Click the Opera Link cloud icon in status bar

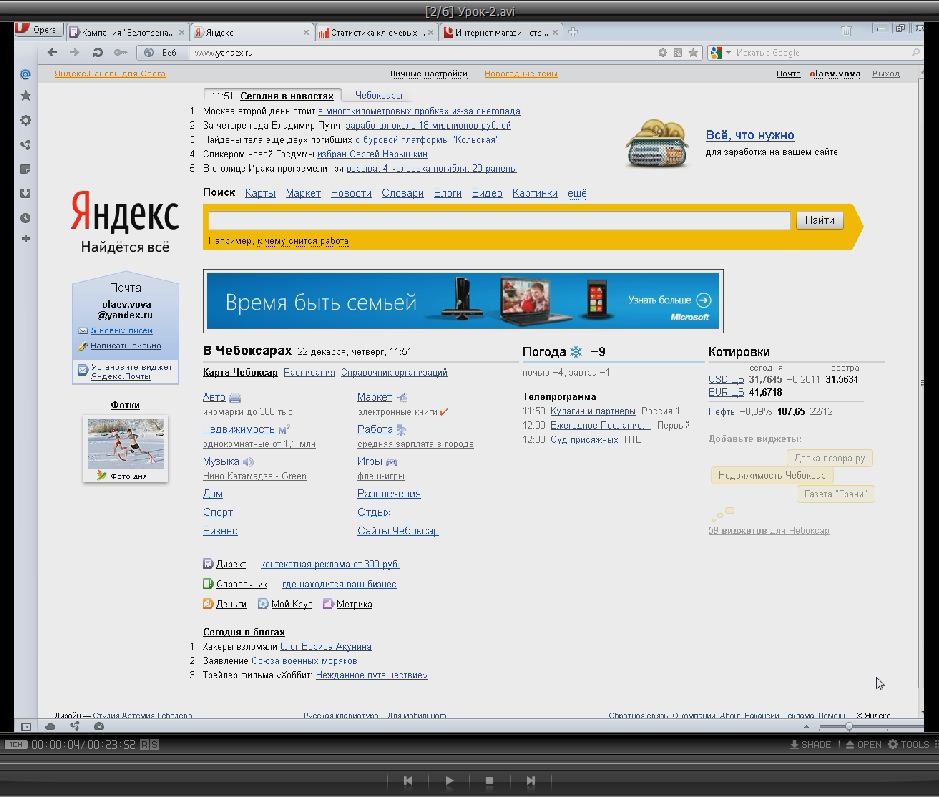click(50, 726)
